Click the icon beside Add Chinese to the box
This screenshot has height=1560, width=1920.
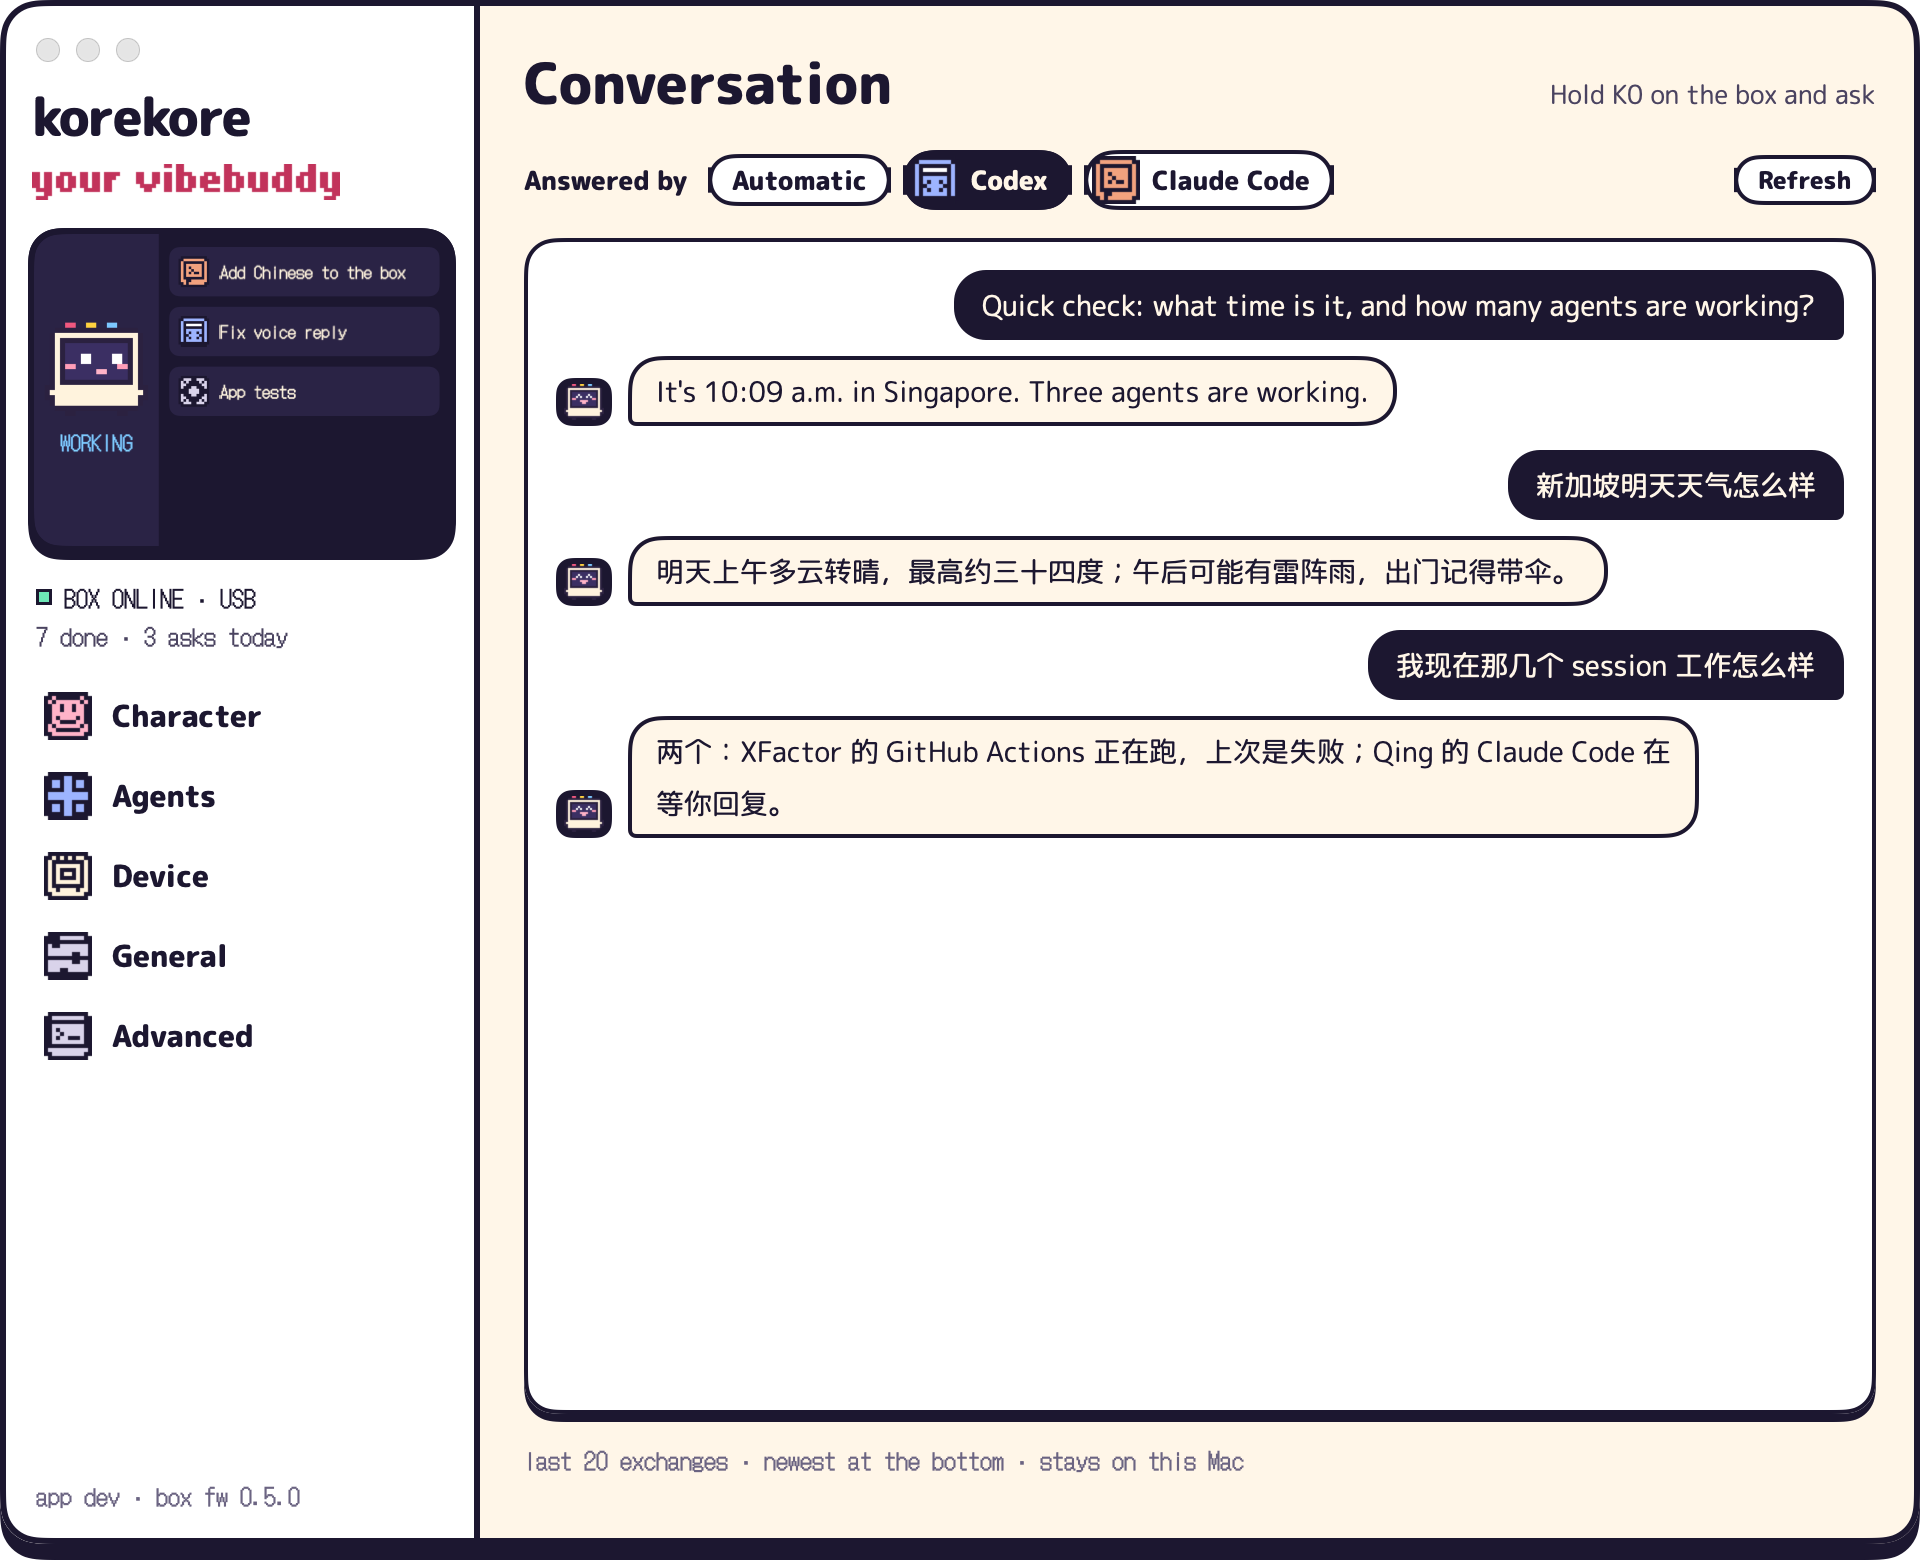click(193, 272)
